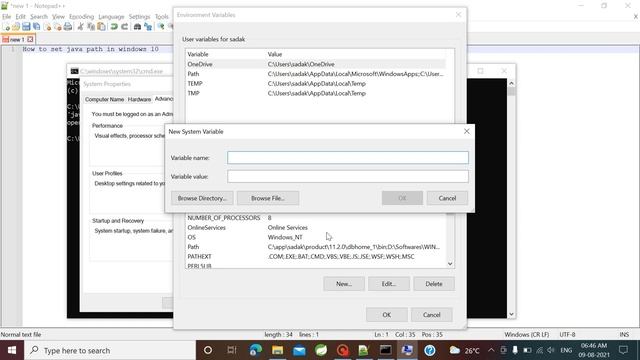Select the PATHEXT system variable row
Viewport: 640px width, 360px height.
click(x=316, y=257)
